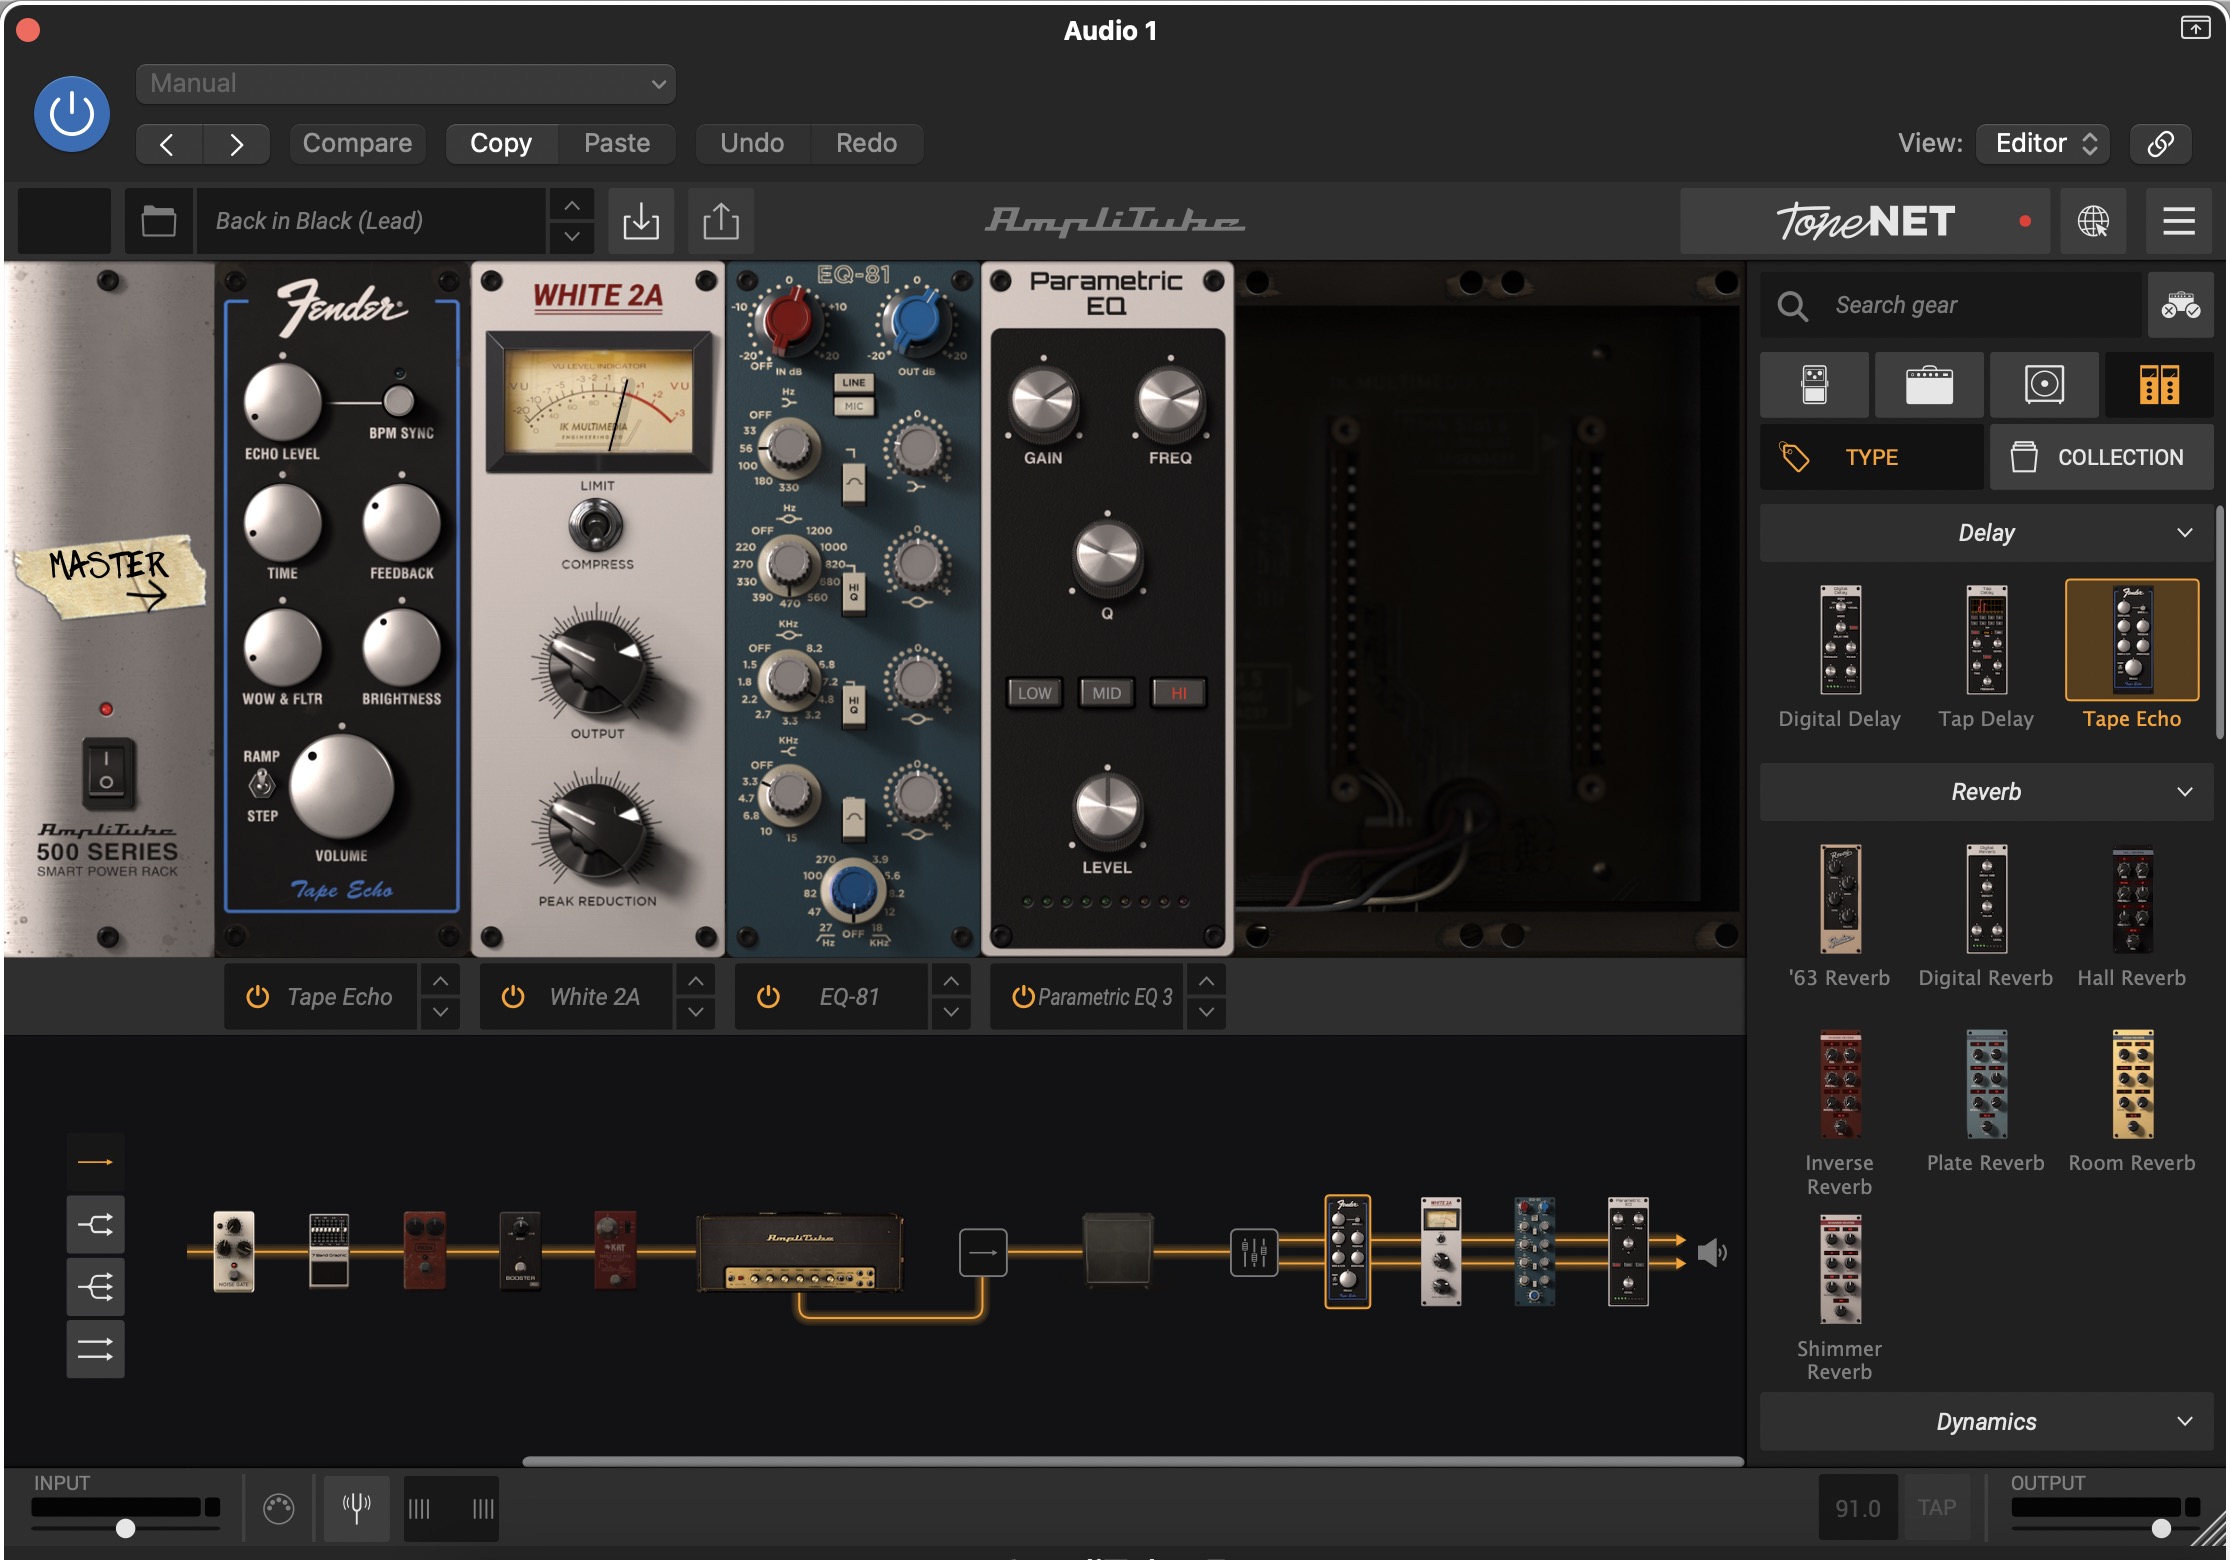Go to previous preset with left arrow
Image resolution: width=2230 pixels, height=1560 pixels.
[168, 144]
